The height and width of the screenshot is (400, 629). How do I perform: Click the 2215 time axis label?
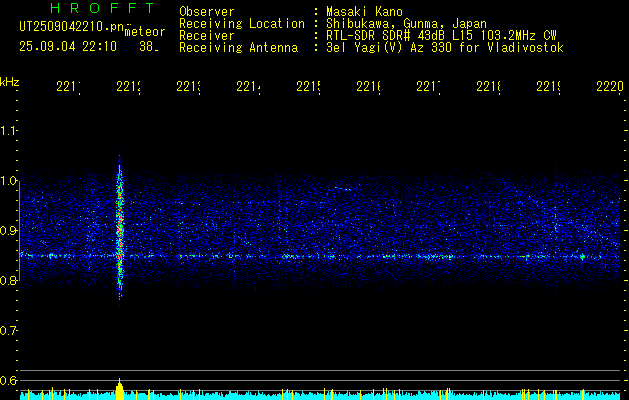pyautogui.click(x=308, y=87)
